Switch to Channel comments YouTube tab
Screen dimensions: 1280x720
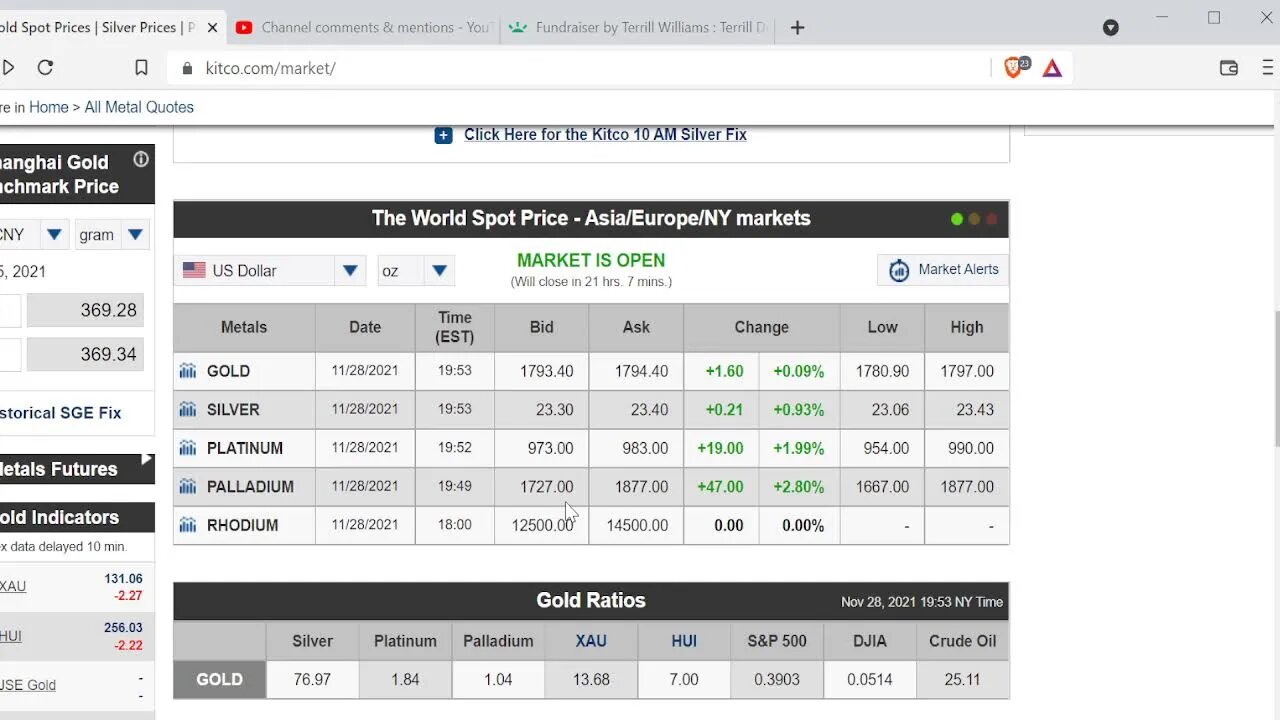[x=364, y=28]
